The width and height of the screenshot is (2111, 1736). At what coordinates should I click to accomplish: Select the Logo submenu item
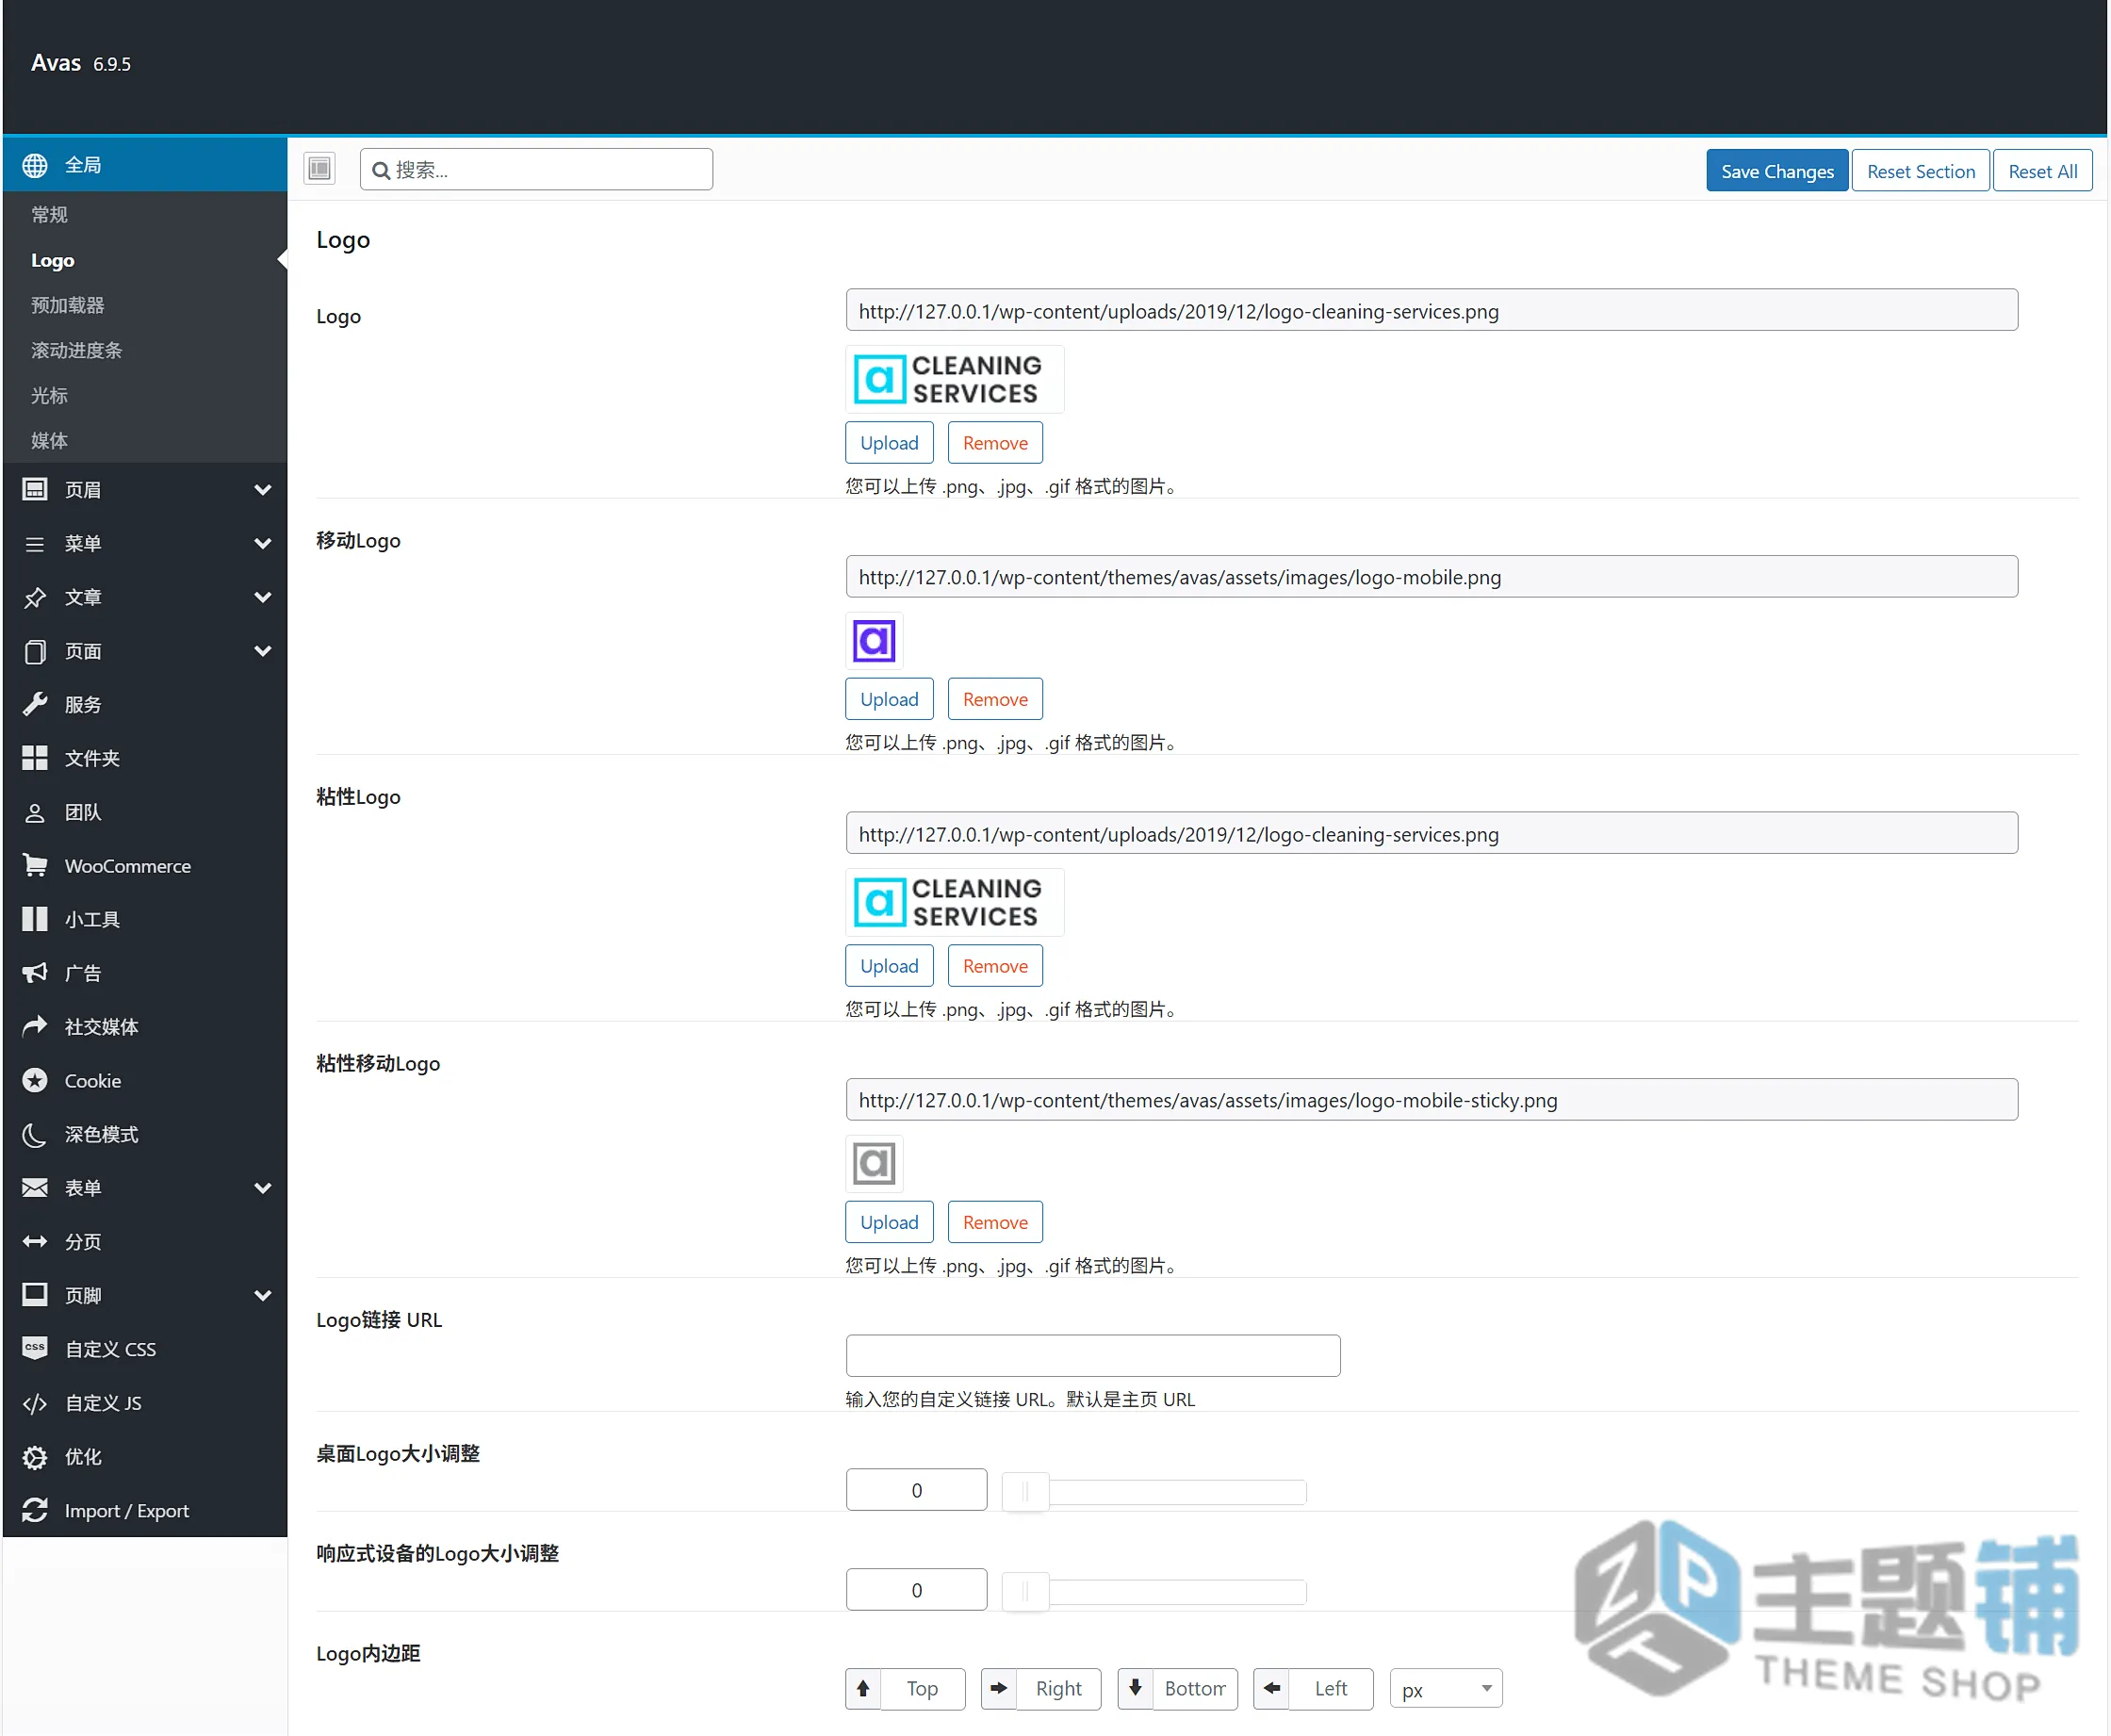(53, 260)
